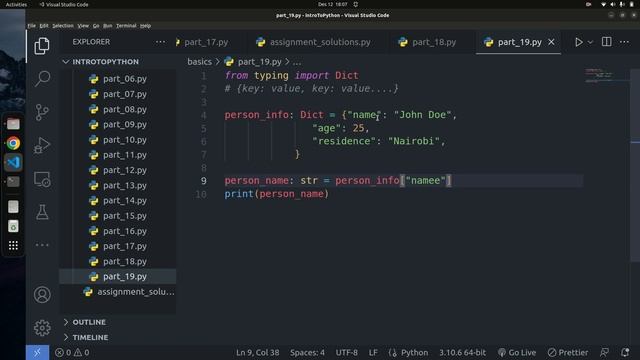Close the part_19.py tab
Screen dimensions: 640x360
pyautogui.click(x=551, y=42)
